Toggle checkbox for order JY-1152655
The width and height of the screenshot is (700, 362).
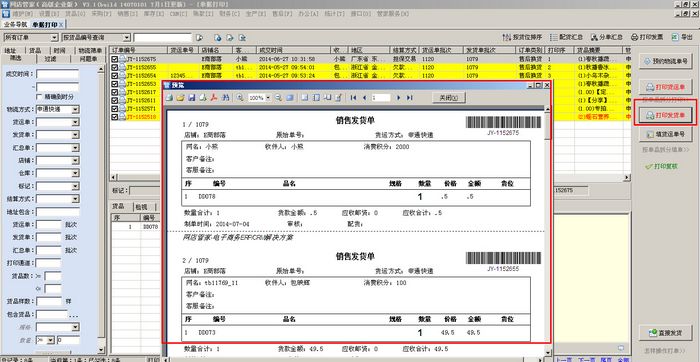[x=115, y=67]
